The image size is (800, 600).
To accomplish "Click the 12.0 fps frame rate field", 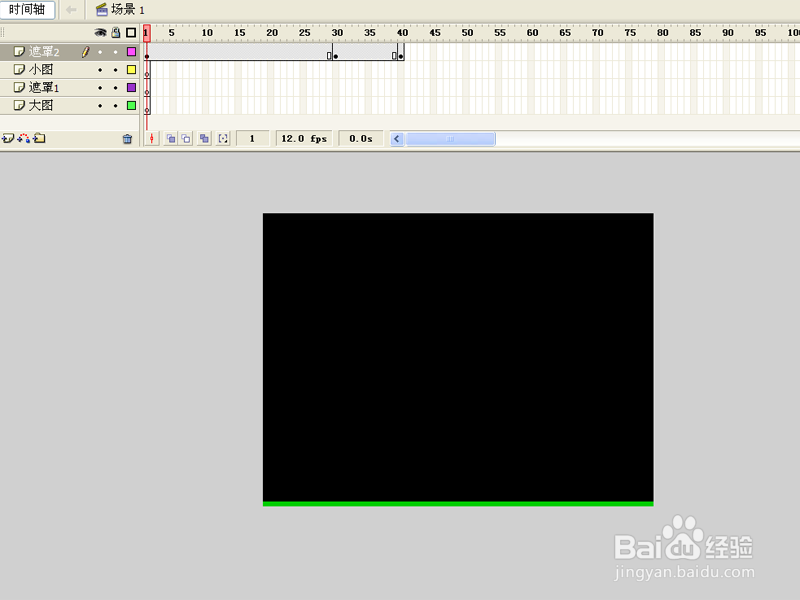I will tap(304, 138).
